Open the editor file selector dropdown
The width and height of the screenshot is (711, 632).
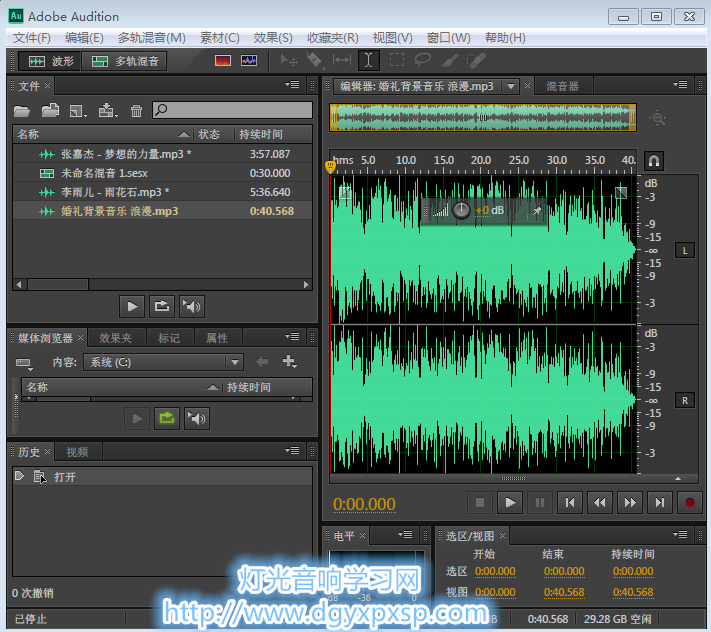click(x=511, y=87)
